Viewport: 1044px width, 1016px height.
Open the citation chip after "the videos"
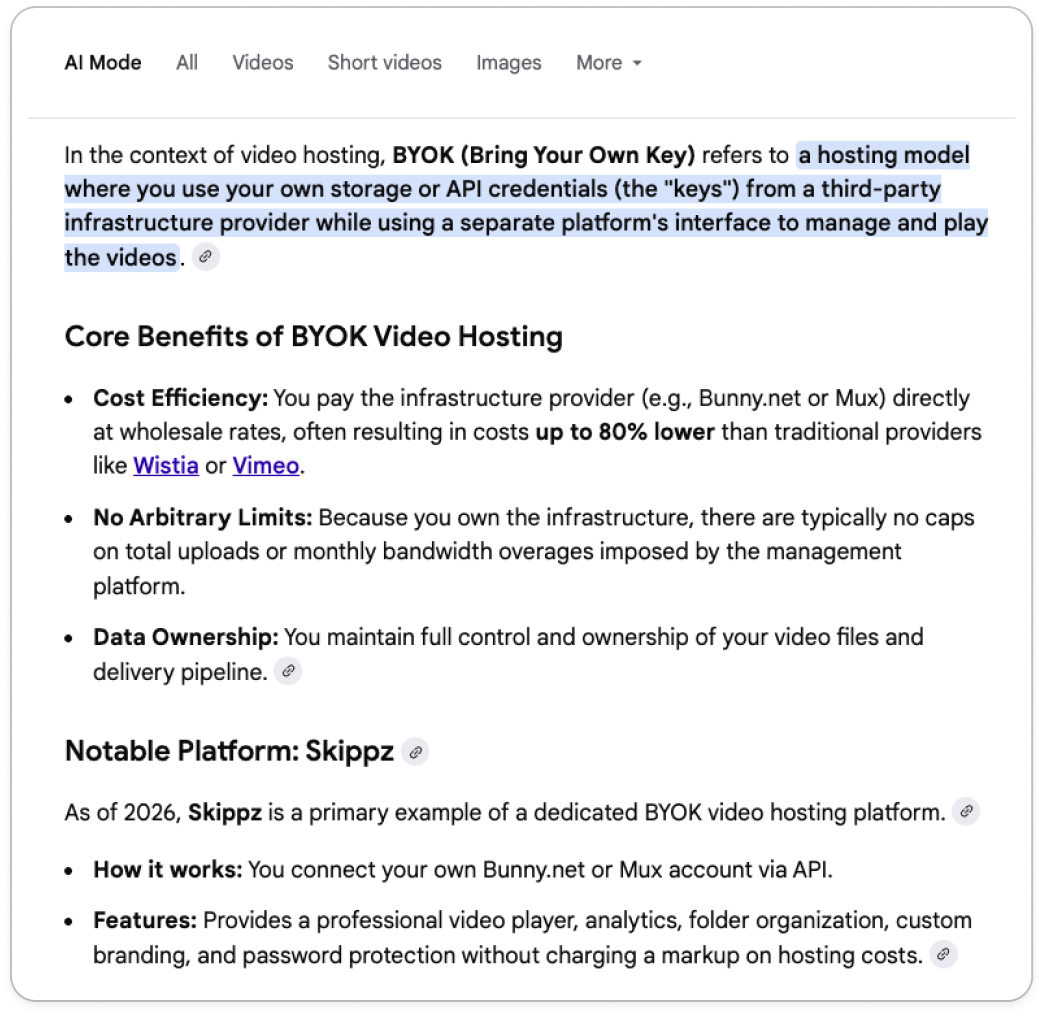205,257
